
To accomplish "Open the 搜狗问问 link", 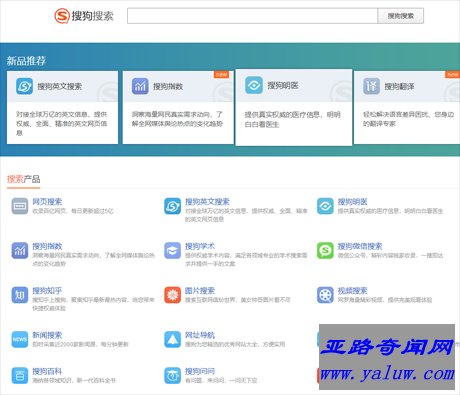I will pos(200,371).
